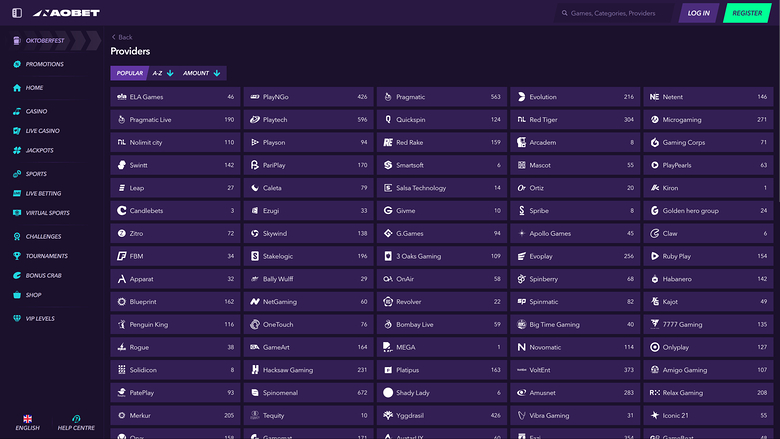780x439 pixels.
Task: Click the Bonus Crab icon
Action: pyautogui.click(x=17, y=275)
